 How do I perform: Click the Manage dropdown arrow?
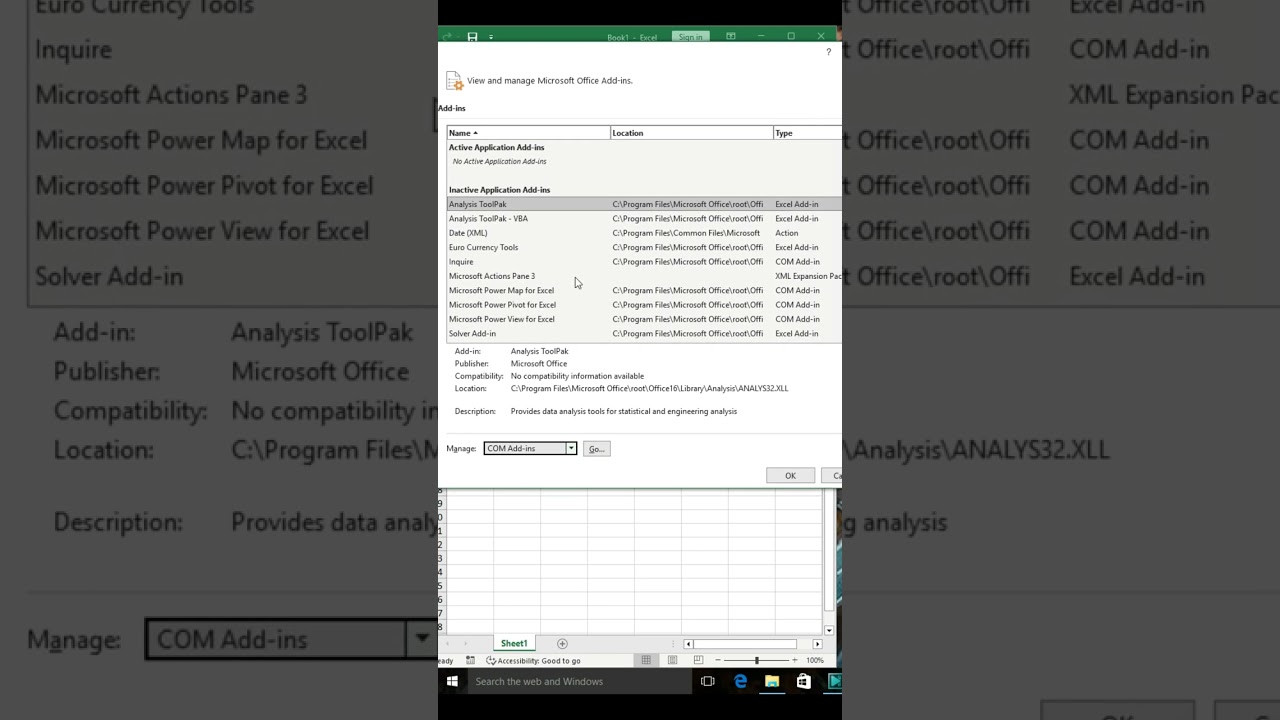click(571, 448)
